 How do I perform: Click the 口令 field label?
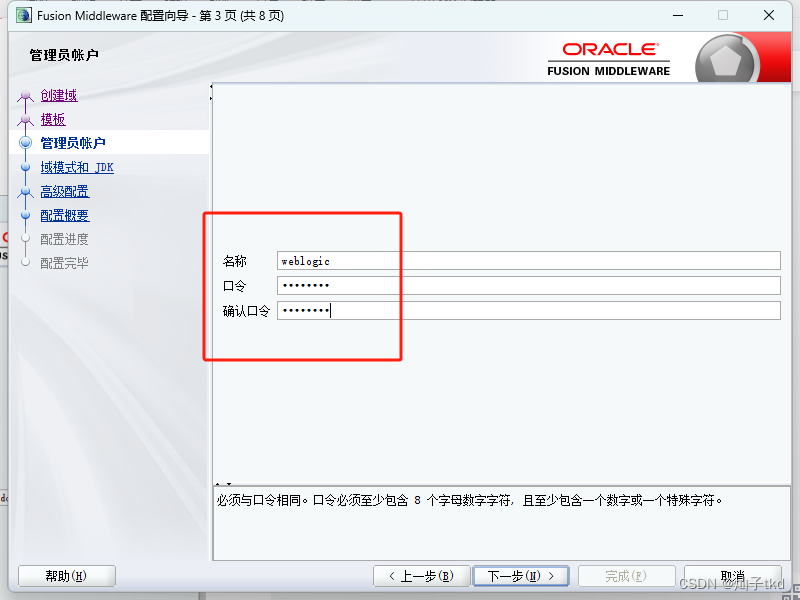[235, 286]
